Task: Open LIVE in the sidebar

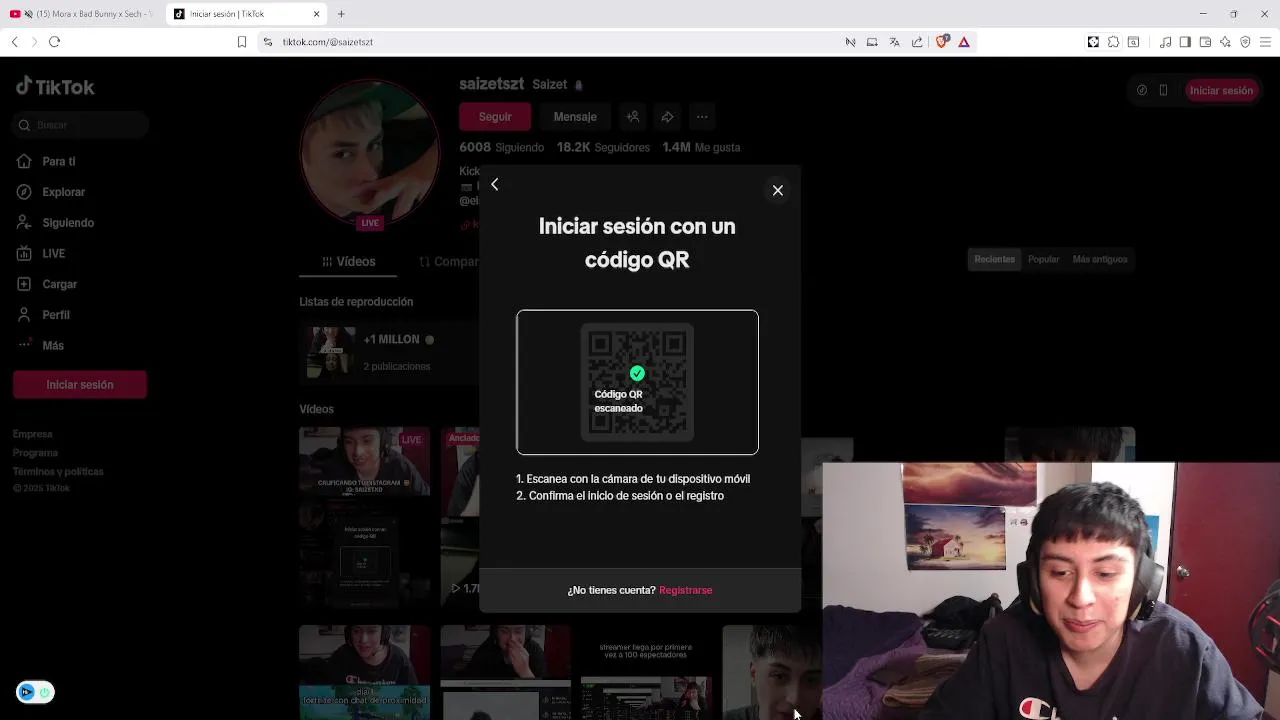Action: [42, 254]
